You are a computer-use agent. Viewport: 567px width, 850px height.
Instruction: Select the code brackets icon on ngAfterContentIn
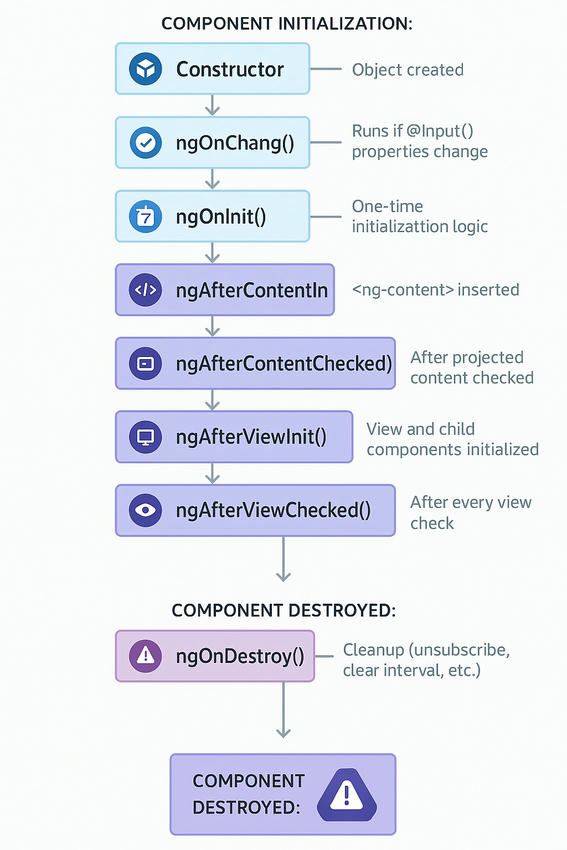145,290
